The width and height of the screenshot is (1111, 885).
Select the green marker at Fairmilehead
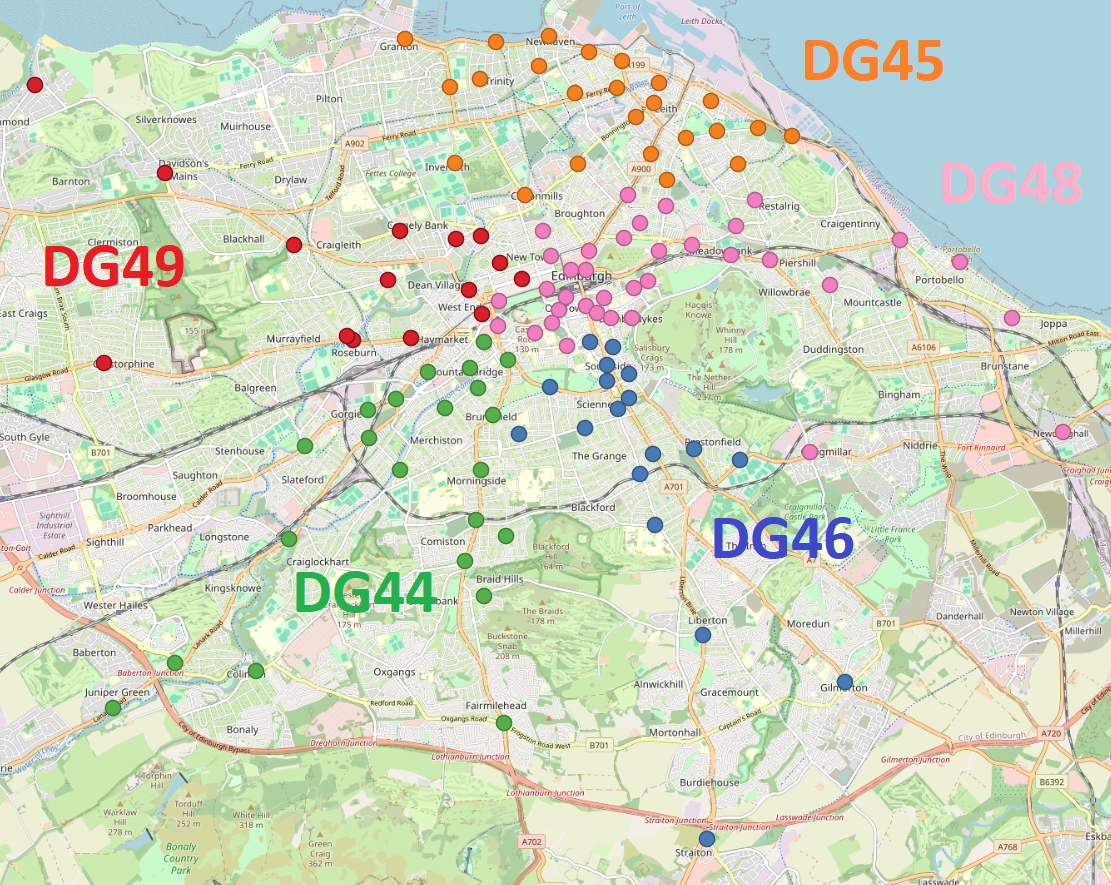point(504,723)
